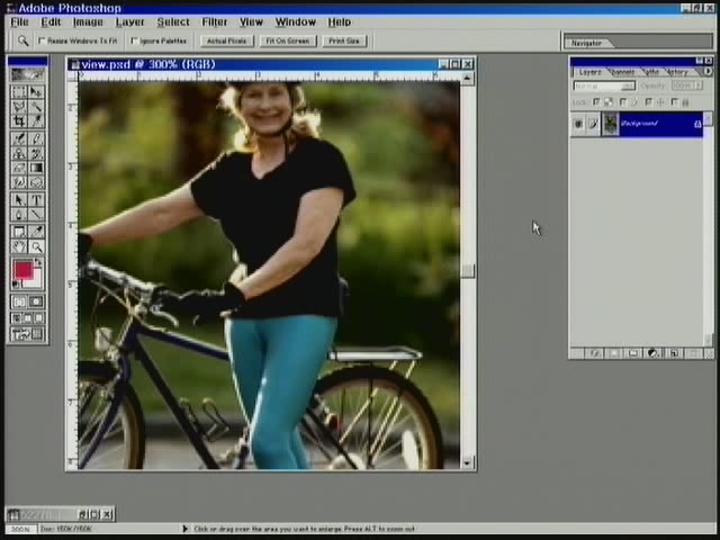Select the Magic Wand tool
The height and width of the screenshot is (540, 720).
click(x=36, y=107)
